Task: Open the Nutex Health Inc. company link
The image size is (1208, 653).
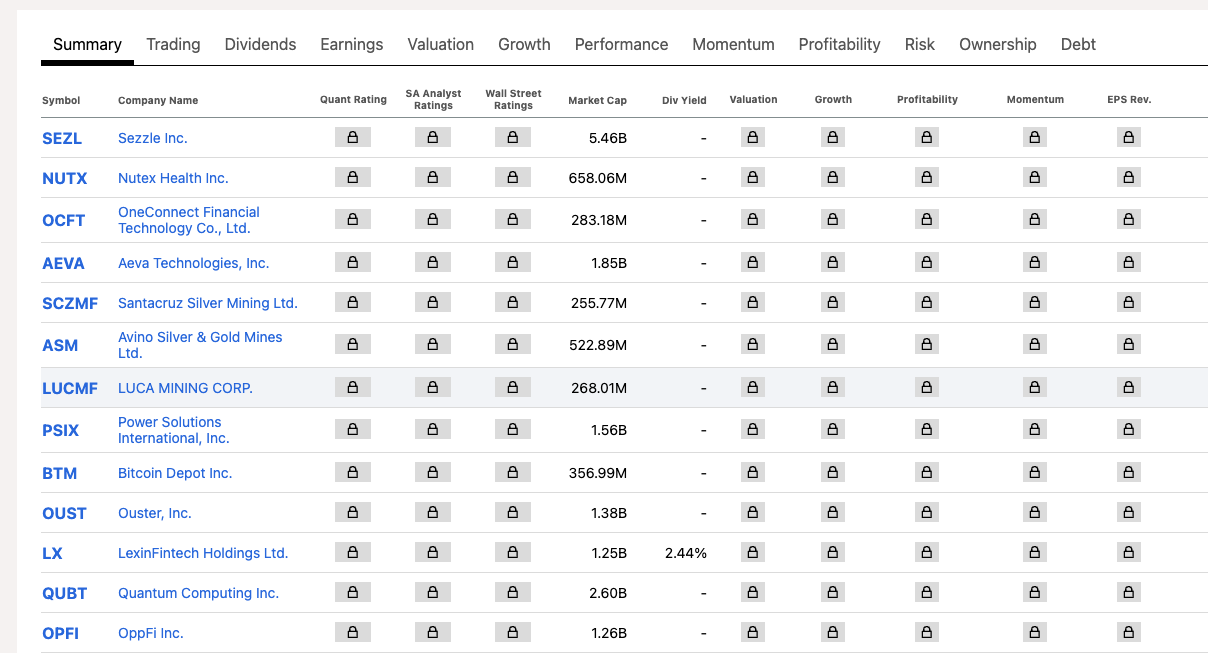Action: [173, 178]
